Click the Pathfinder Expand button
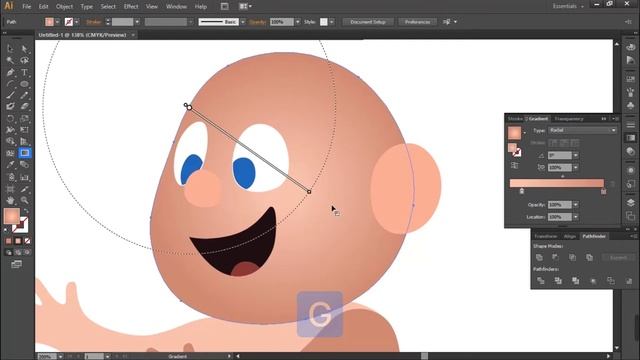Image resolution: width=640 pixels, height=360 pixels. click(619, 258)
